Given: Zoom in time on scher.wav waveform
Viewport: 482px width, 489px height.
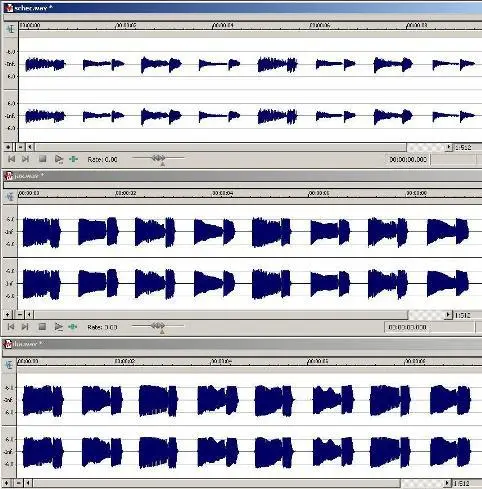Looking at the screenshot, I should [8, 147].
